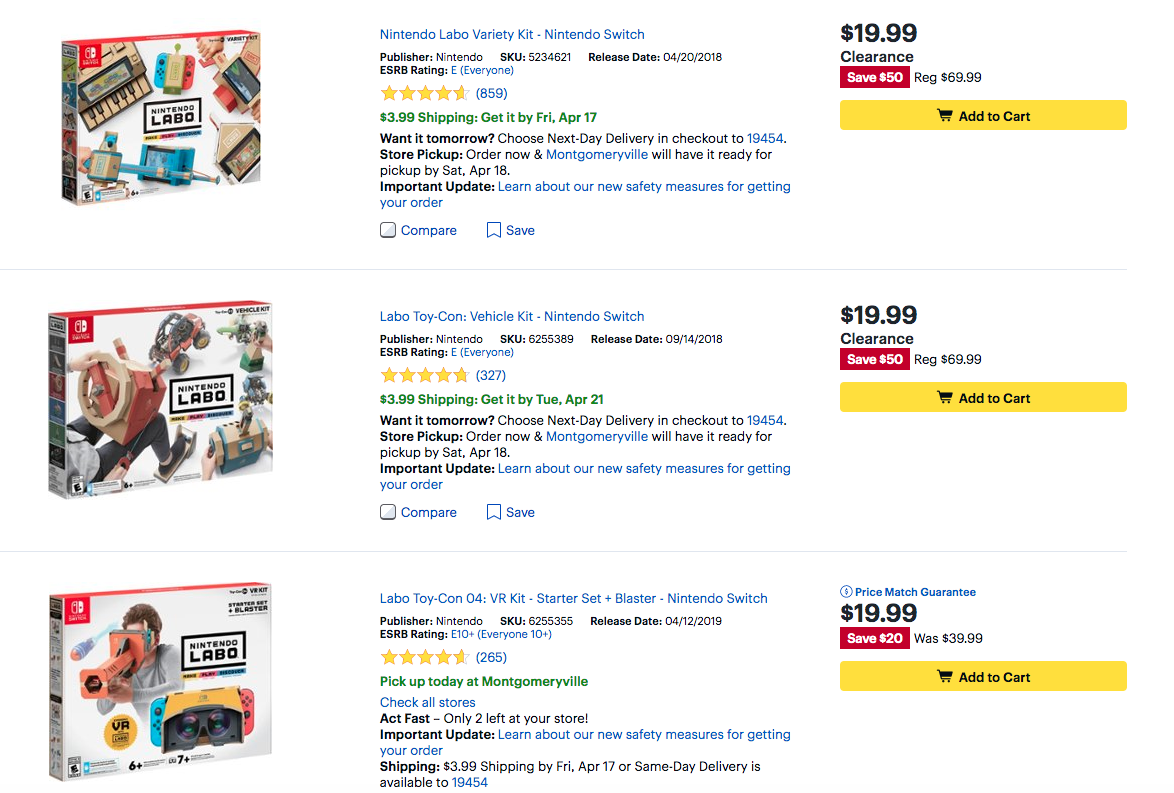The width and height of the screenshot is (1174, 793).
Task: Add Labo Variety Kit to cart
Action: [x=983, y=116]
